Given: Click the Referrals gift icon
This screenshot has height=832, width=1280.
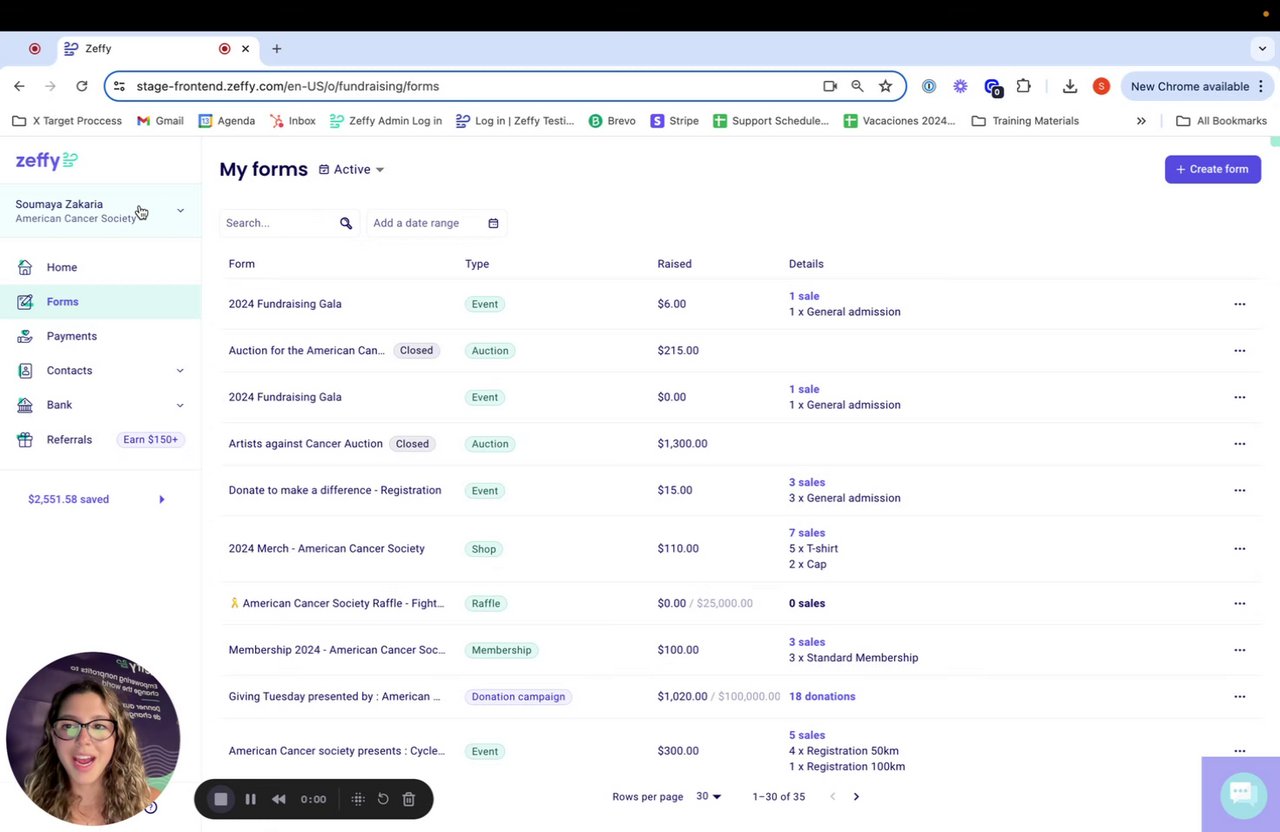Looking at the screenshot, I should 25,439.
